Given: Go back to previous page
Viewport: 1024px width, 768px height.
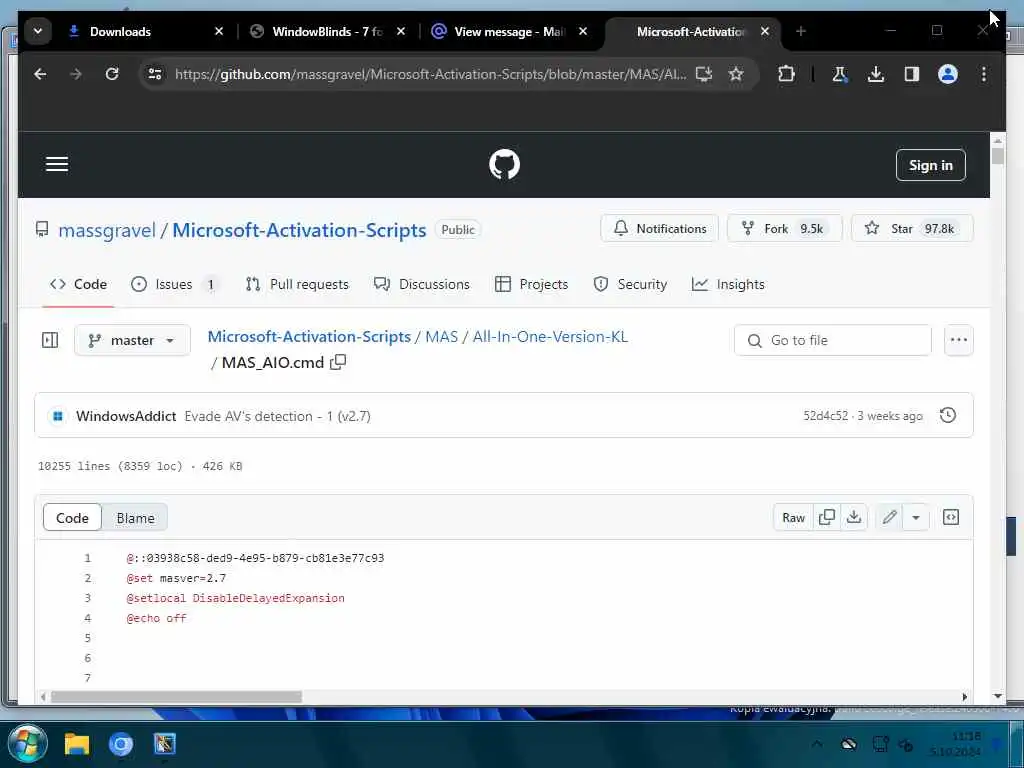Looking at the screenshot, I should [x=40, y=74].
